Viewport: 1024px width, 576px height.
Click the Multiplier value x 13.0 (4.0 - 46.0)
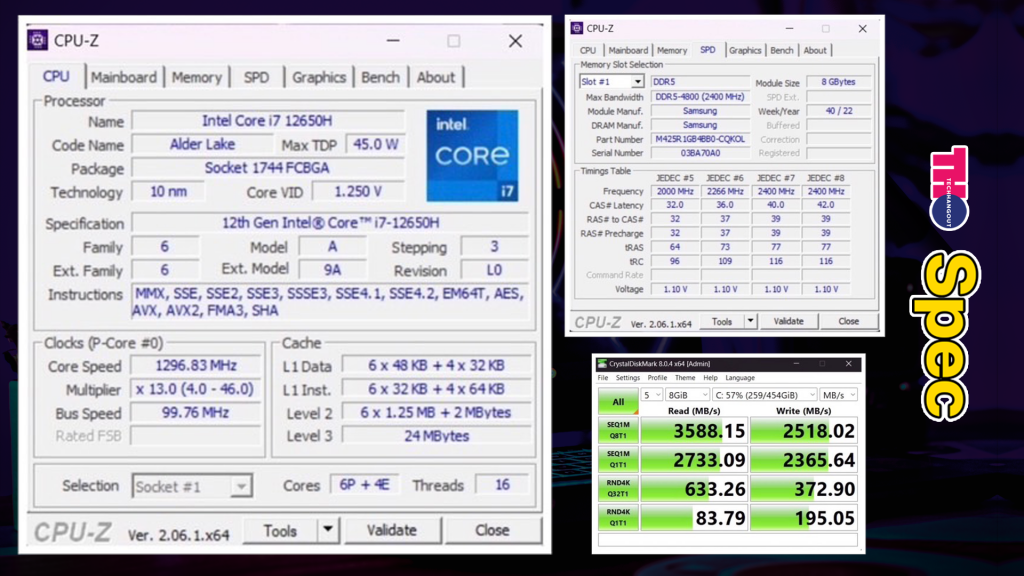(196, 389)
